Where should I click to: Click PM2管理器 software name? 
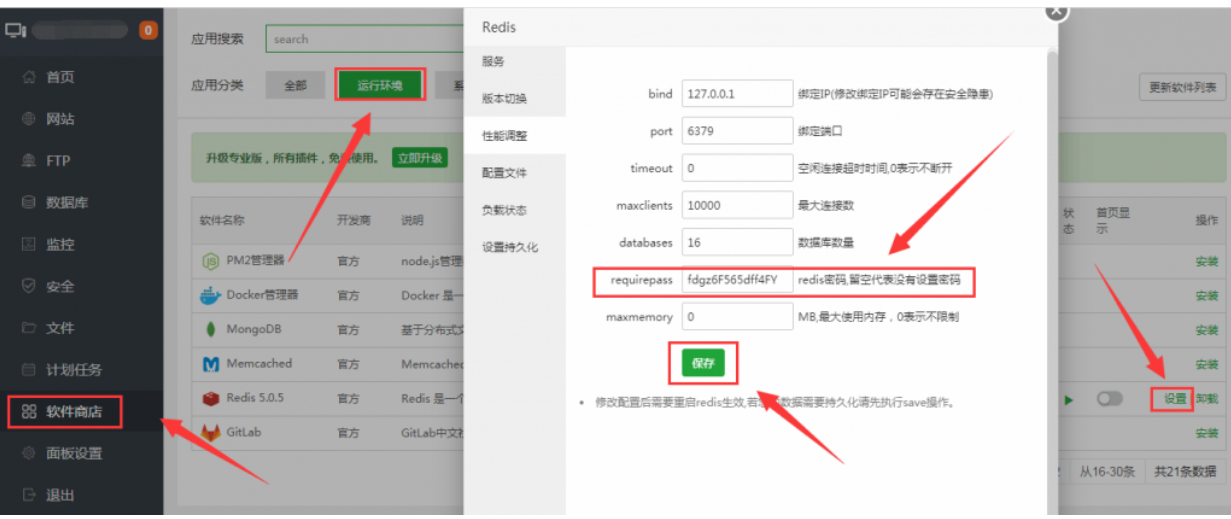pyautogui.click(x=256, y=261)
